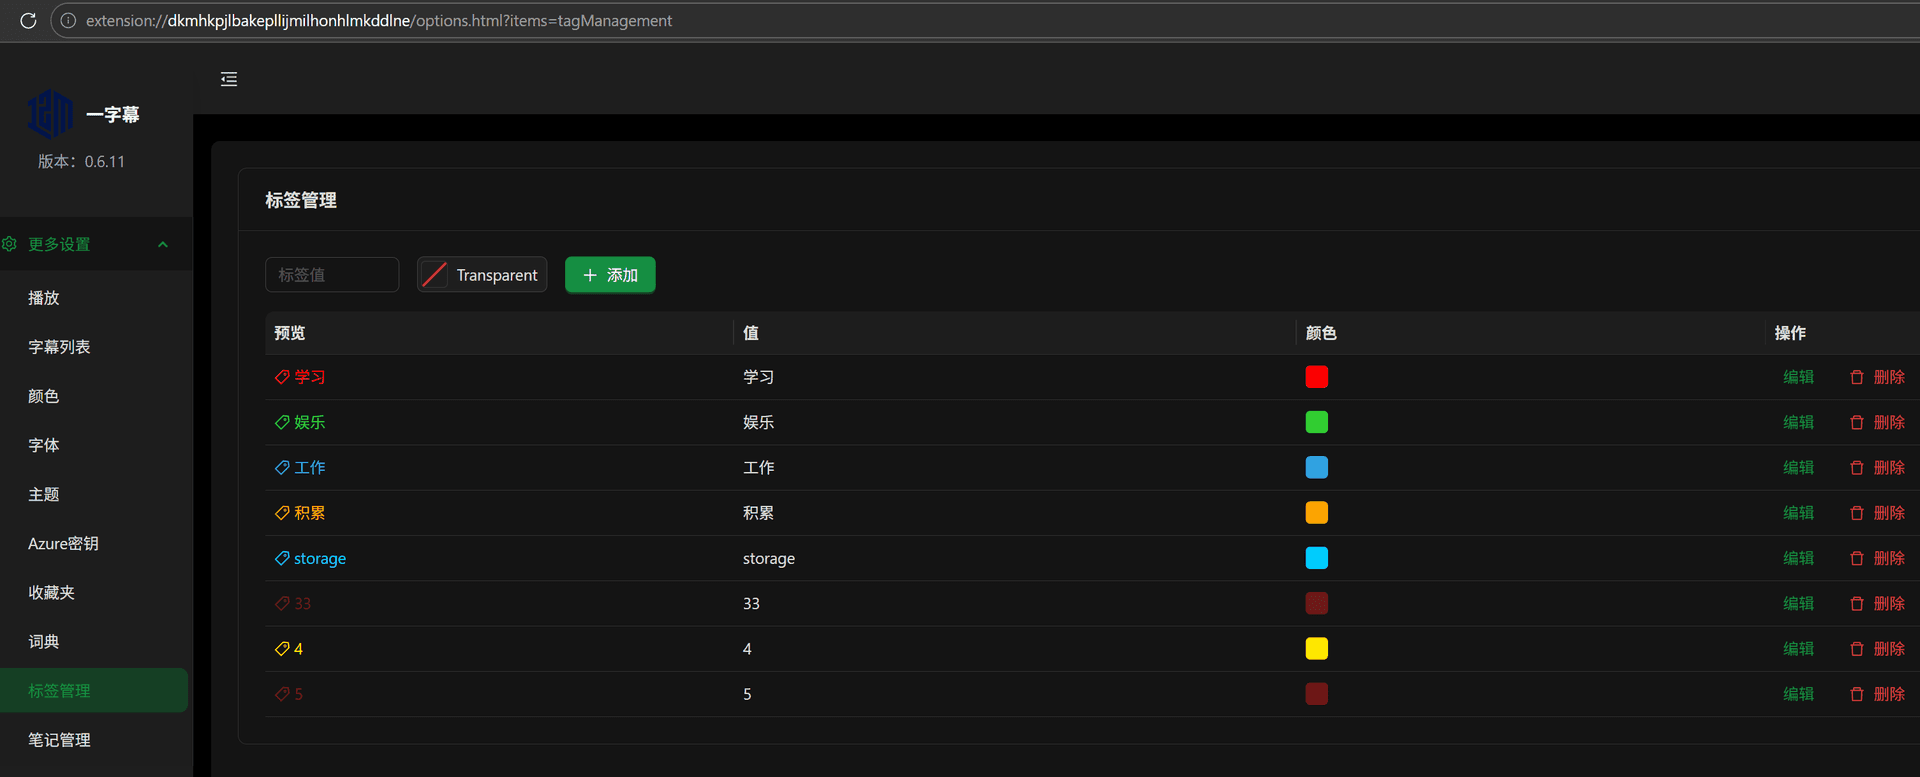Click the yellow color swatch for tag 4
The width and height of the screenshot is (1920, 777).
pyautogui.click(x=1316, y=649)
